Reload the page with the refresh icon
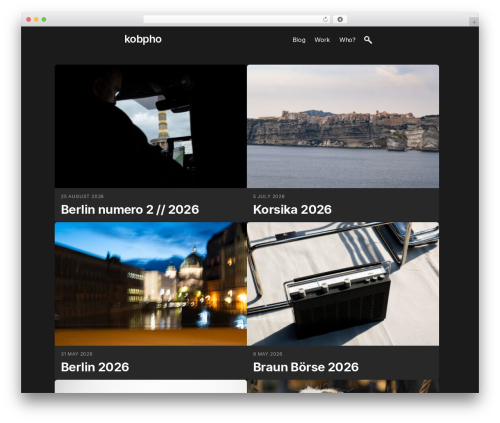This screenshot has width=500, height=423. point(325,20)
